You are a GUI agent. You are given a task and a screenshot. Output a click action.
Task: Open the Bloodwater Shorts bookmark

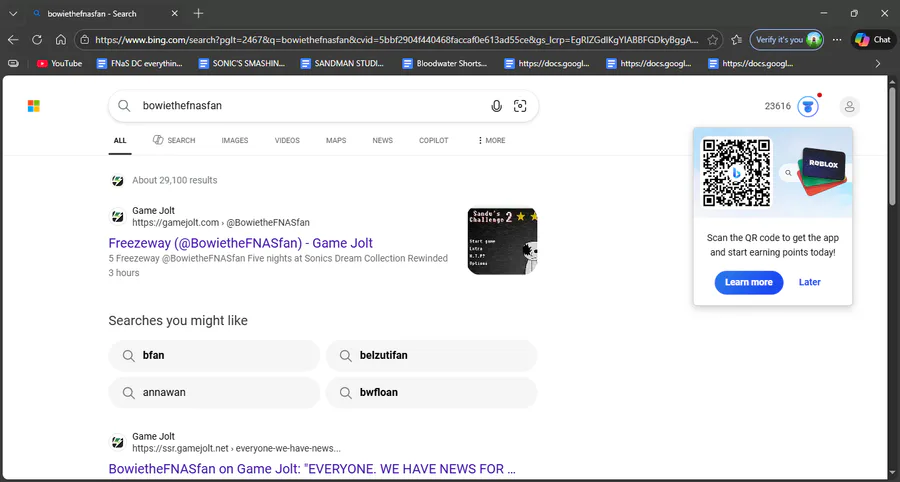445,64
